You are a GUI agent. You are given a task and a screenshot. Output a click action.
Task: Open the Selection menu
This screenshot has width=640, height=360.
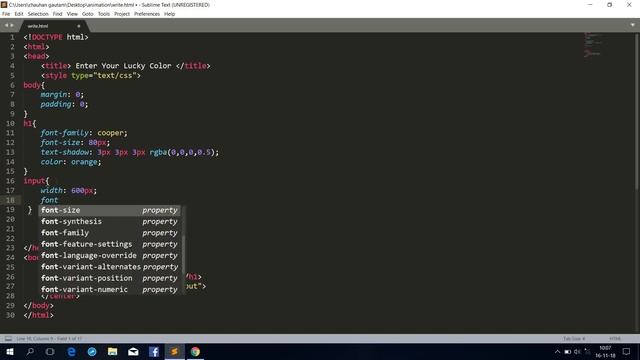click(38, 14)
